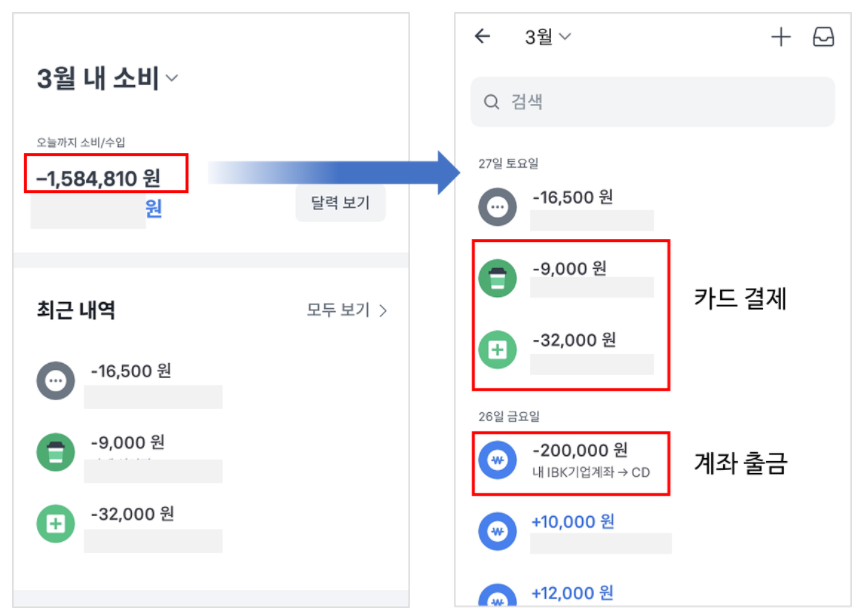Viewport: 864px width, 613px height.
Task: Click the green medical plus icon in 27일 list
Action: click(498, 349)
